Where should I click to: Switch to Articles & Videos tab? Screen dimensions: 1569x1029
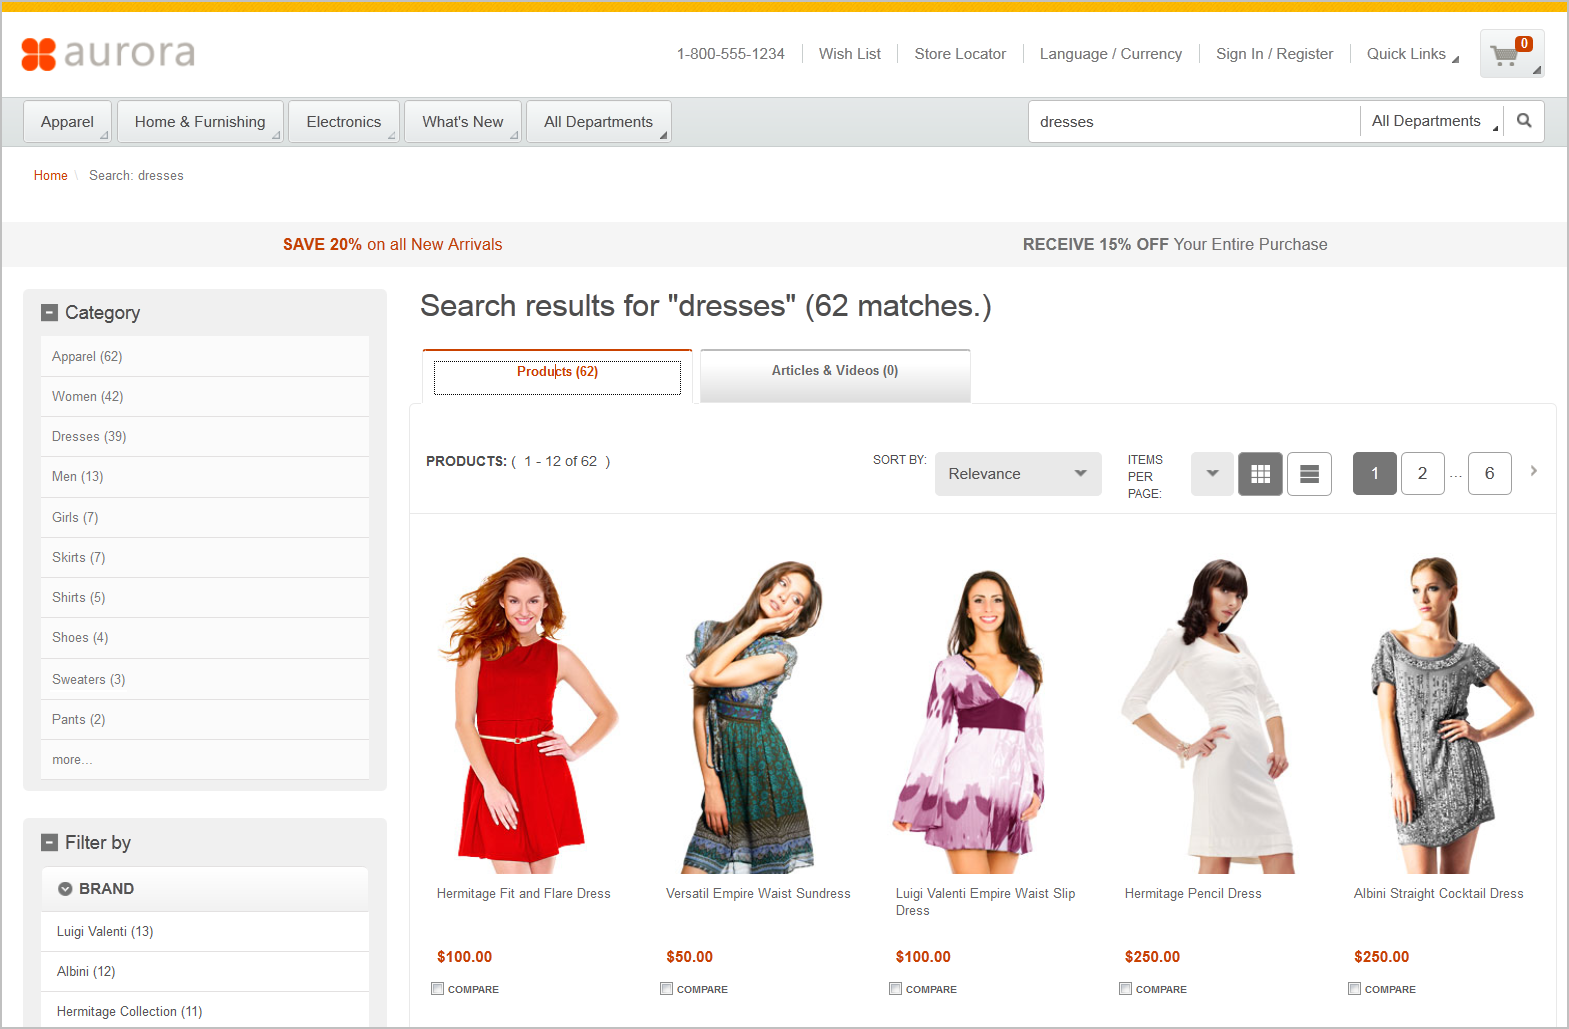point(835,371)
